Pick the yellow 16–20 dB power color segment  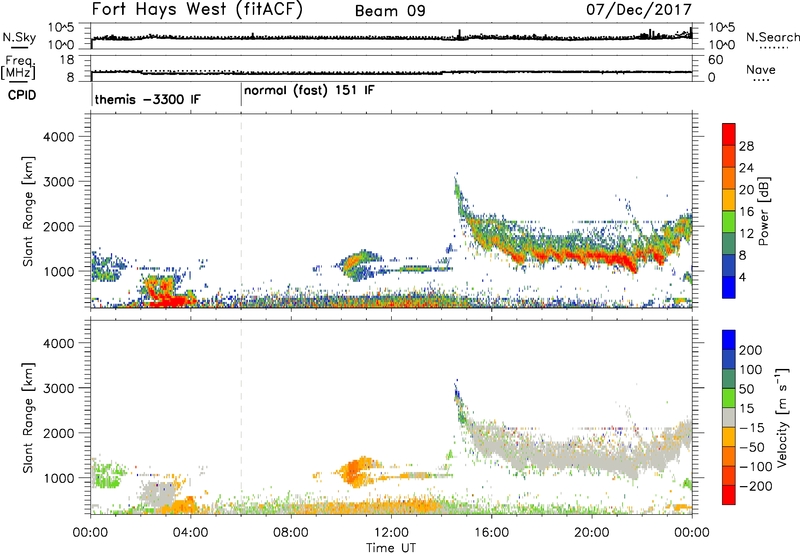(729, 200)
